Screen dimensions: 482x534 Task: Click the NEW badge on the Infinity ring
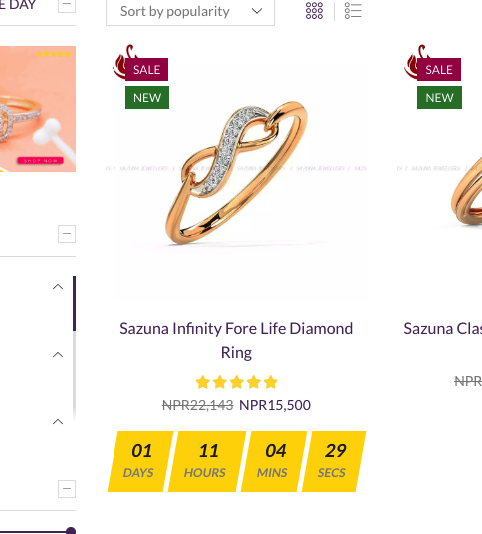(x=147, y=98)
